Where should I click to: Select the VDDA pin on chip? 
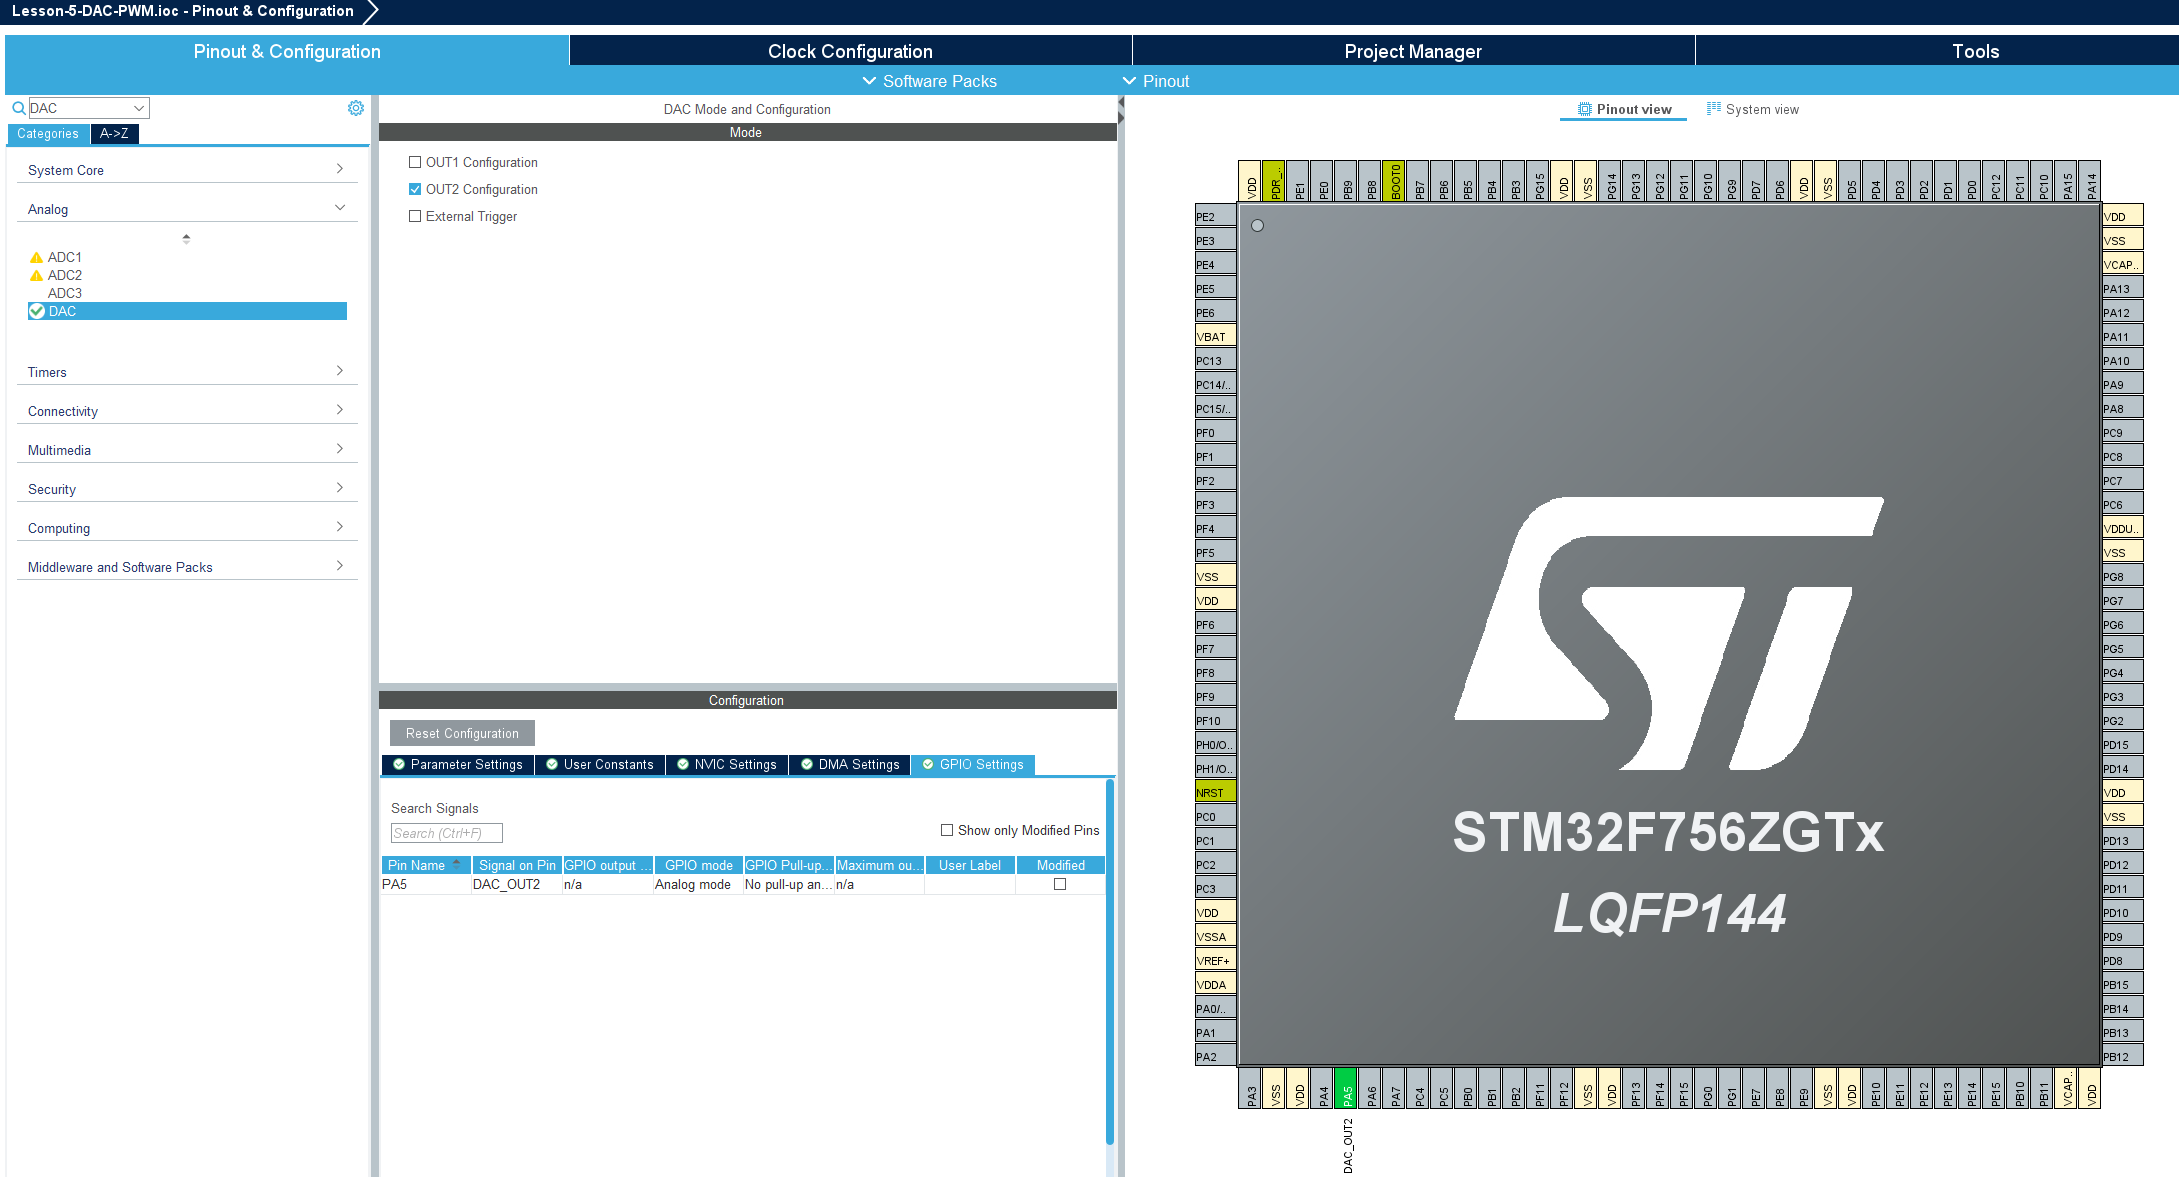(1215, 984)
